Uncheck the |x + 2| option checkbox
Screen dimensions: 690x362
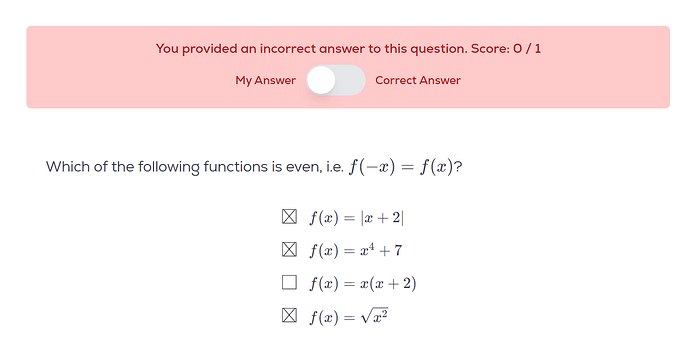pos(289,216)
